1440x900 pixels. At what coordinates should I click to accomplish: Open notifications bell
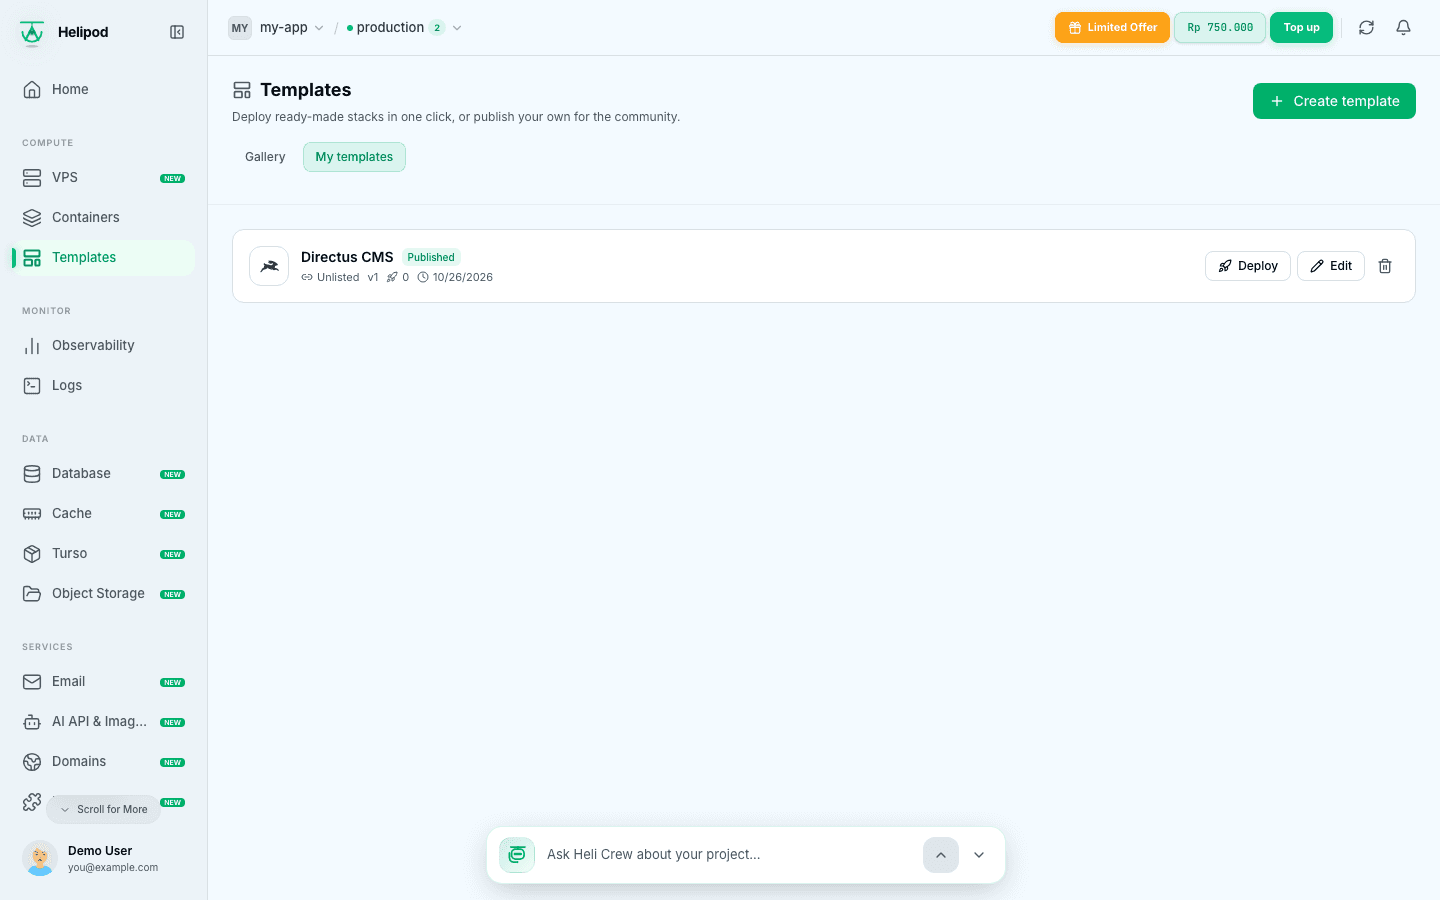click(1403, 28)
